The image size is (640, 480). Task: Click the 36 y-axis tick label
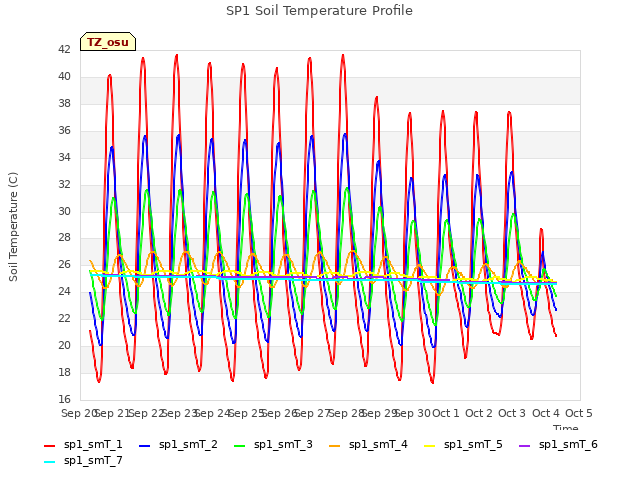point(64,130)
